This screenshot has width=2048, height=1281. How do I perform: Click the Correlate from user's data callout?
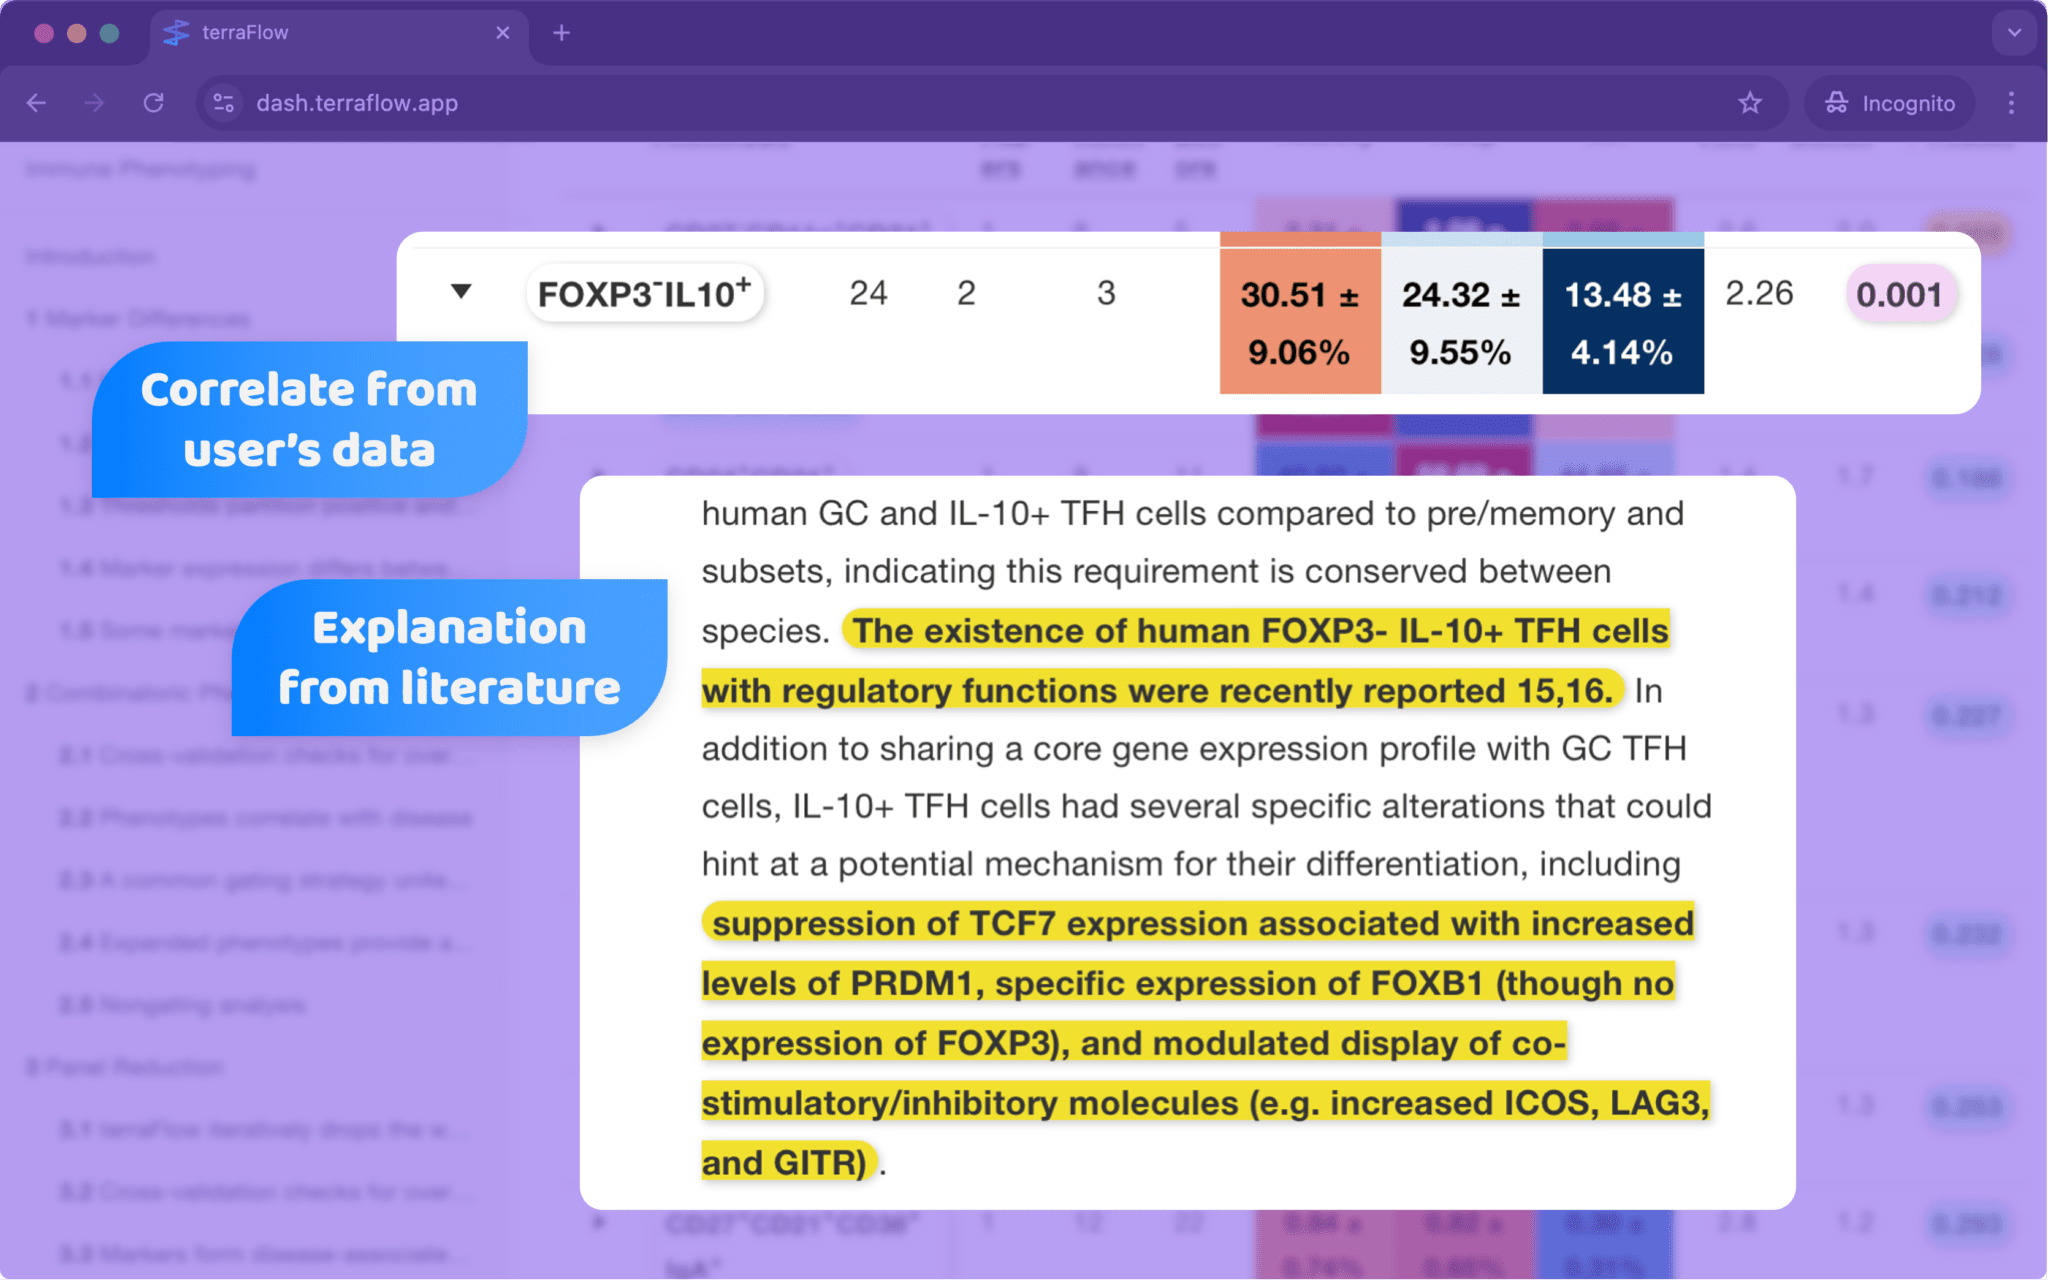pos(309,419)
